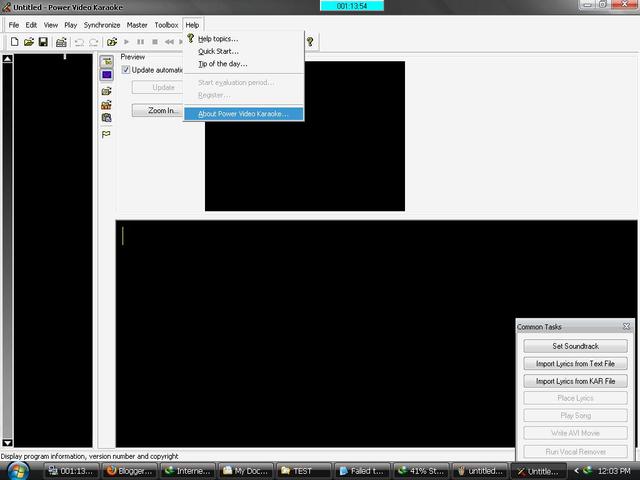The image size is (640, 480).
Task: Undo the last action
Action: click(79, 42)
